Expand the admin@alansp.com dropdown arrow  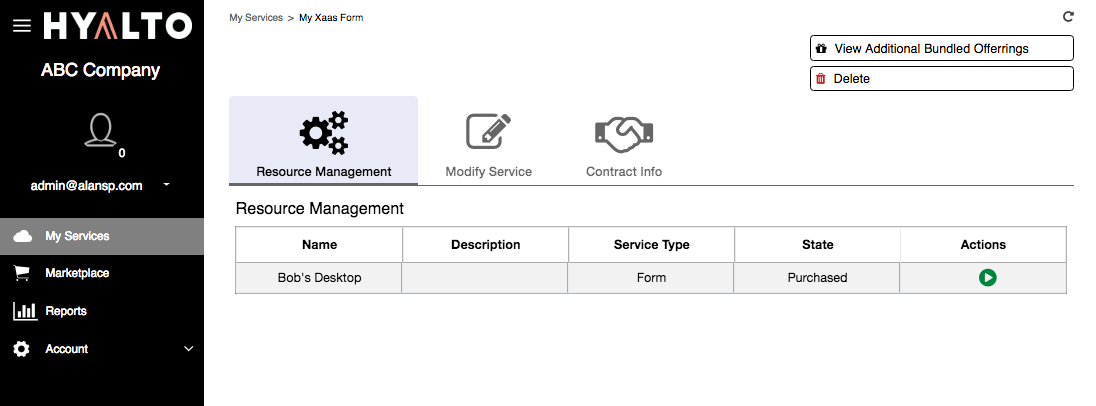point(166,185)
